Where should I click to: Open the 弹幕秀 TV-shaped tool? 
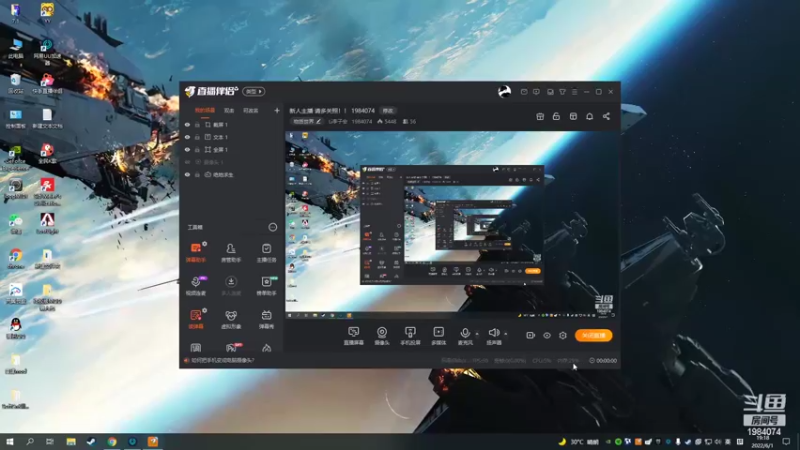(x=266, y=319)
